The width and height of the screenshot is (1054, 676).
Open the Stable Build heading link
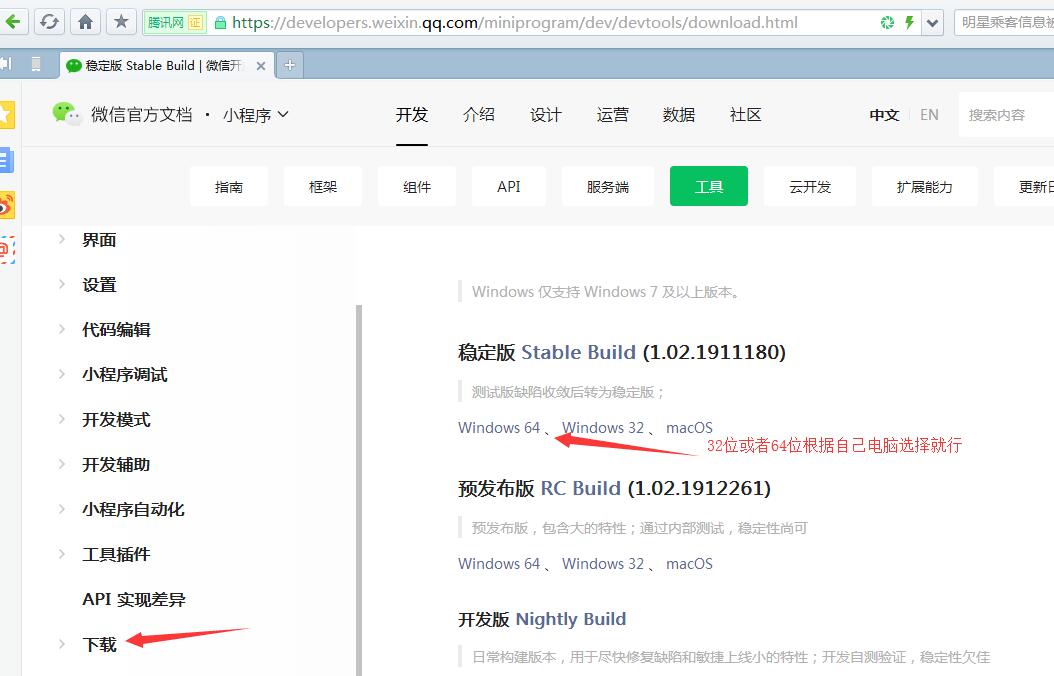pyautogui.click(x=578, y=352)
